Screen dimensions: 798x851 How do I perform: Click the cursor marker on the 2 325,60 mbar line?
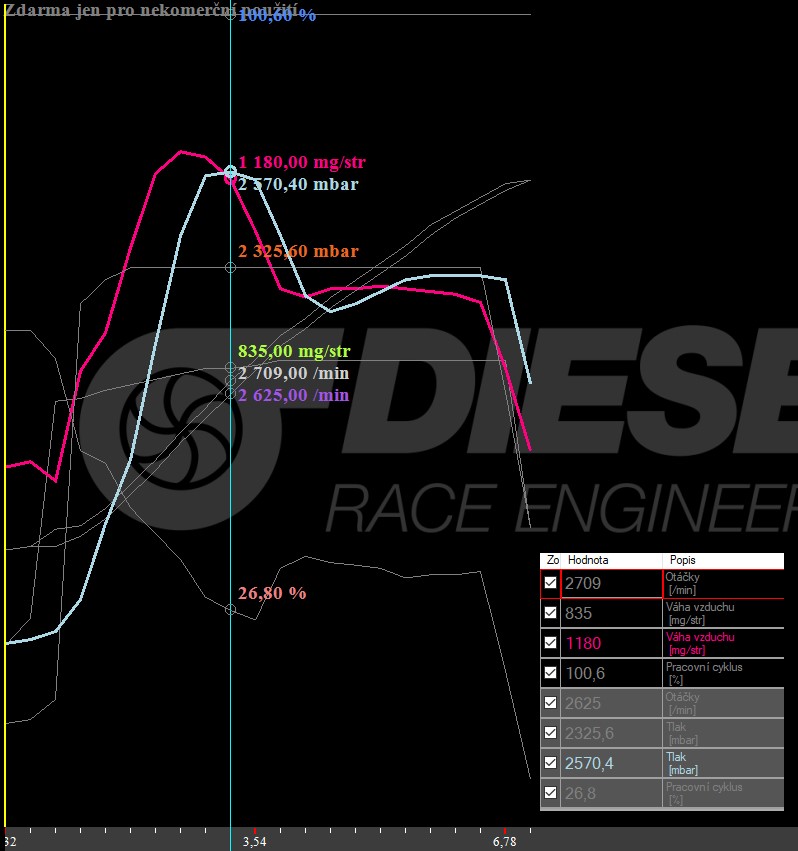click(230, 268)
